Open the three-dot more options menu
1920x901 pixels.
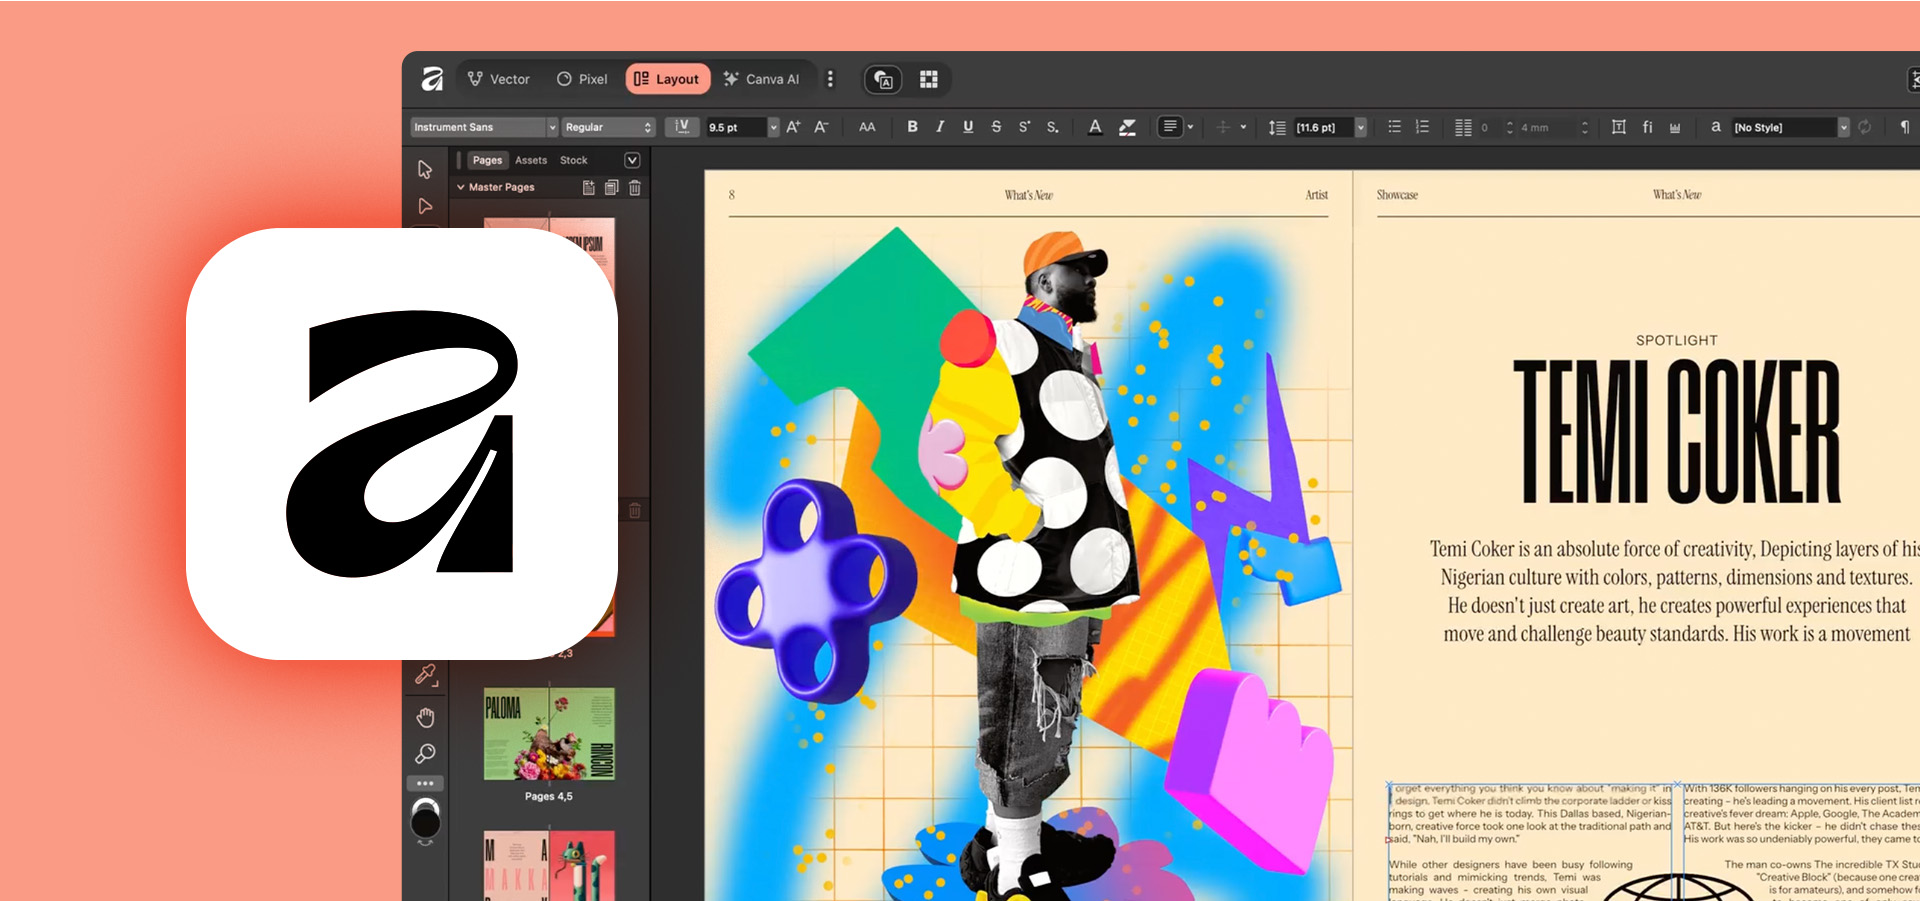pos(830,79)
